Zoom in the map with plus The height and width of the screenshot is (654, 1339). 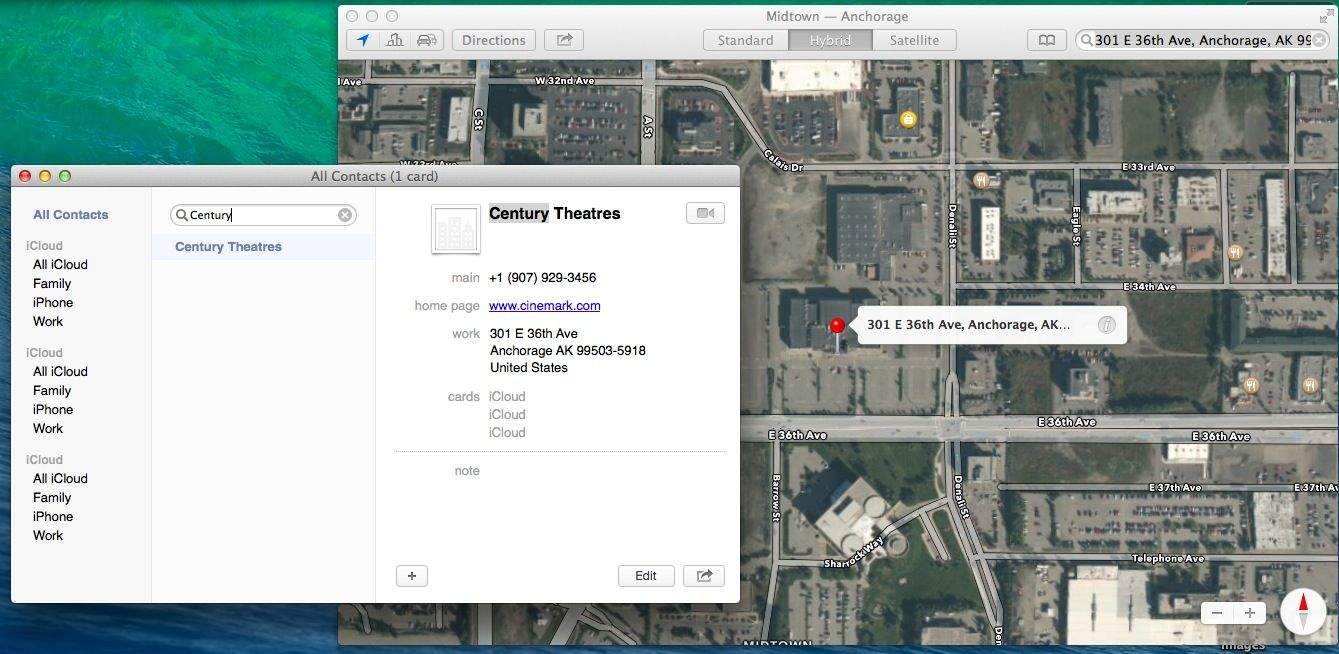tap(1249, 613)
